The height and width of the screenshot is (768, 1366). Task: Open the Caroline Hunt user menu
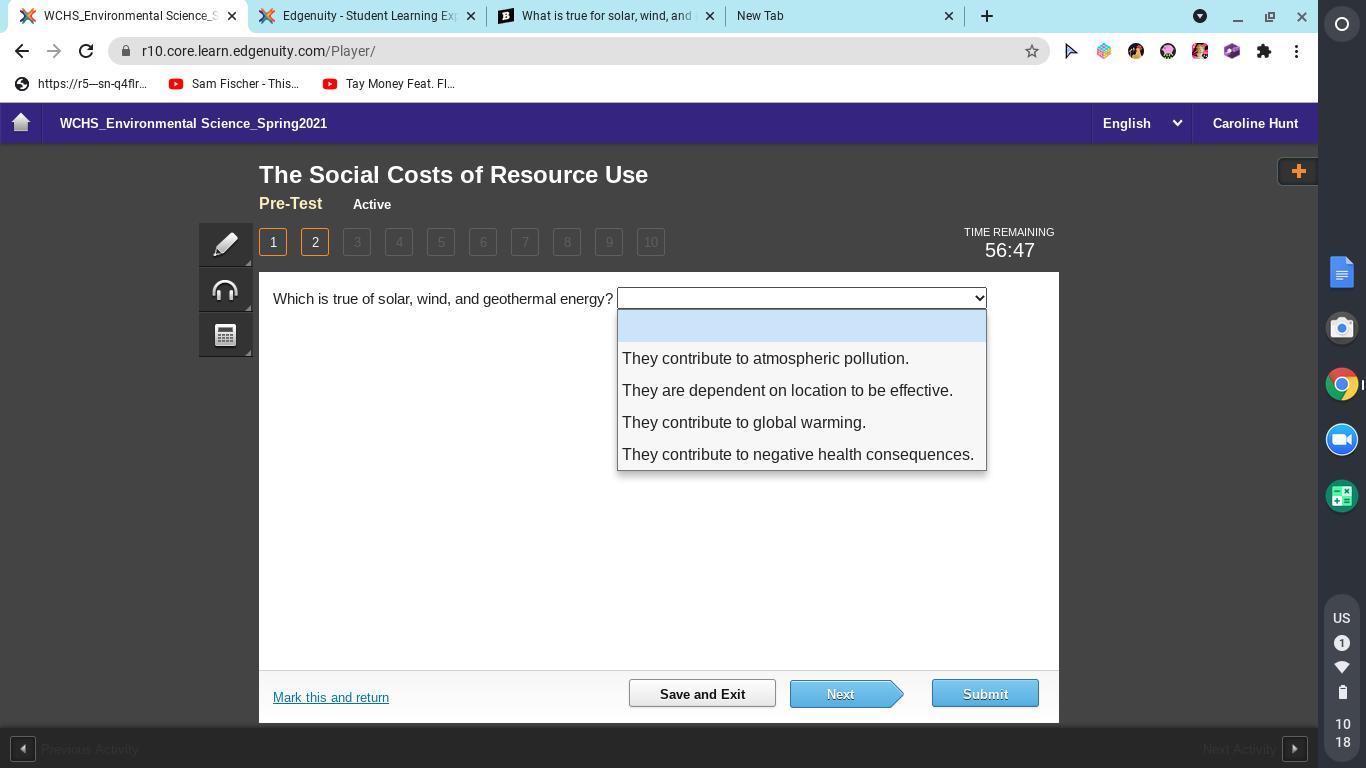(1255, 123)
